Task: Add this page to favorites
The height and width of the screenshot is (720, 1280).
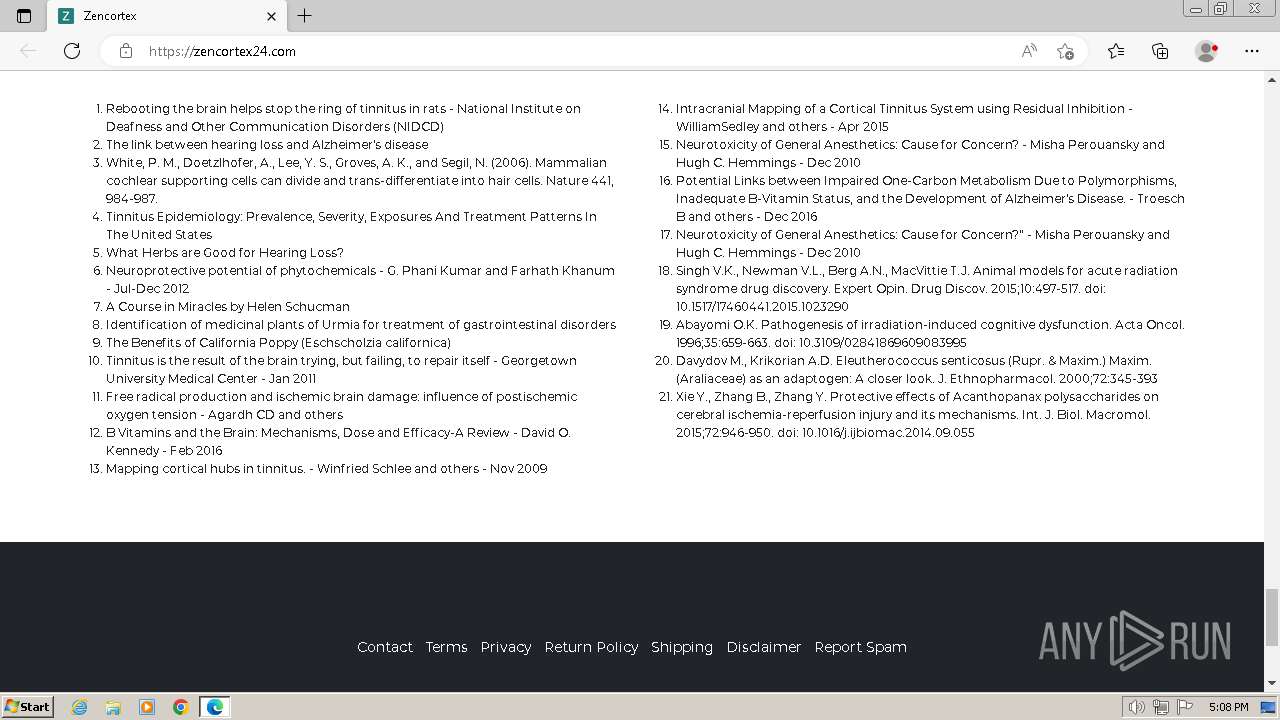Action: (1065, 51)
